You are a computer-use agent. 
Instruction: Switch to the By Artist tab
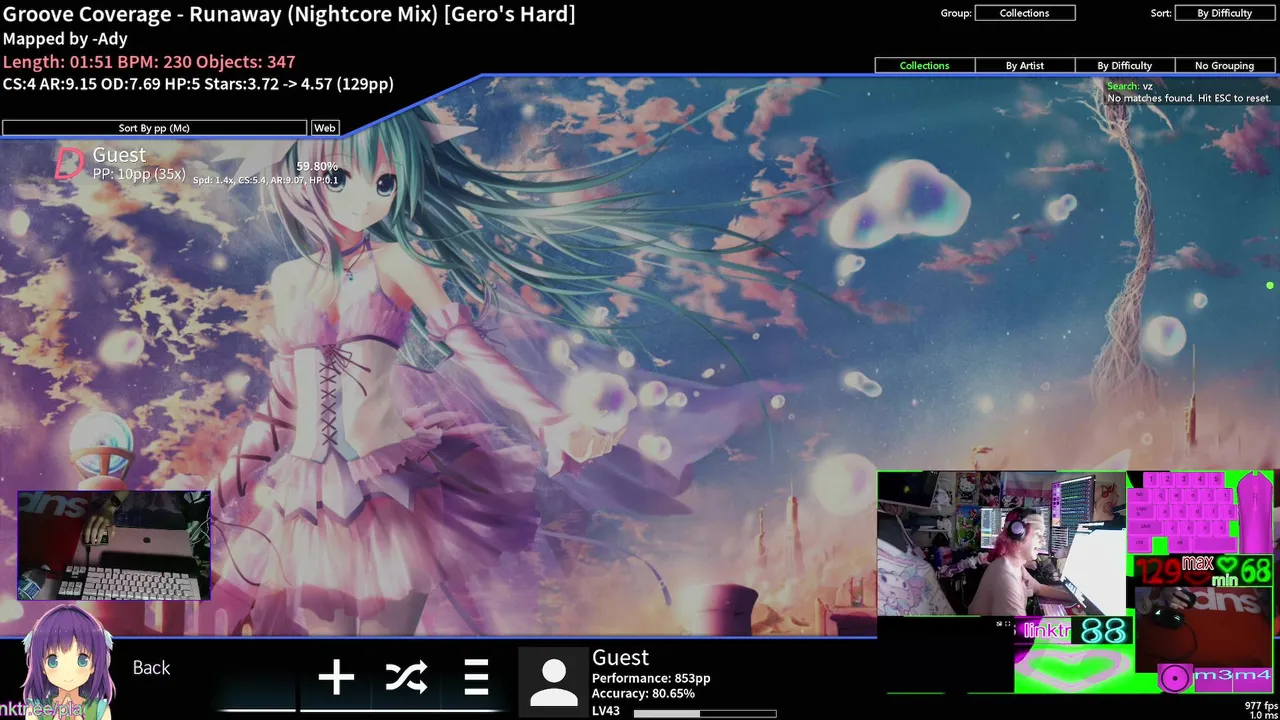[x=1024, y=65]
